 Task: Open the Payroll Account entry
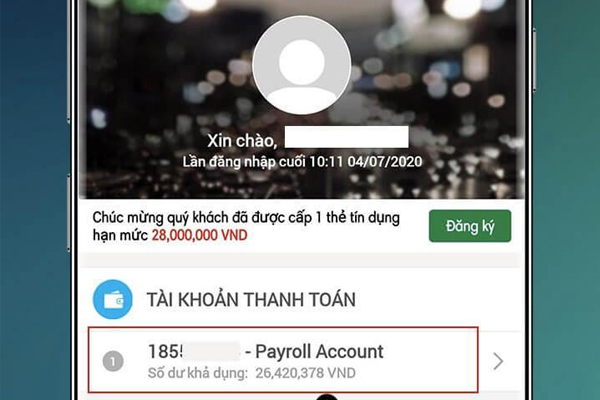pos(283,360)
